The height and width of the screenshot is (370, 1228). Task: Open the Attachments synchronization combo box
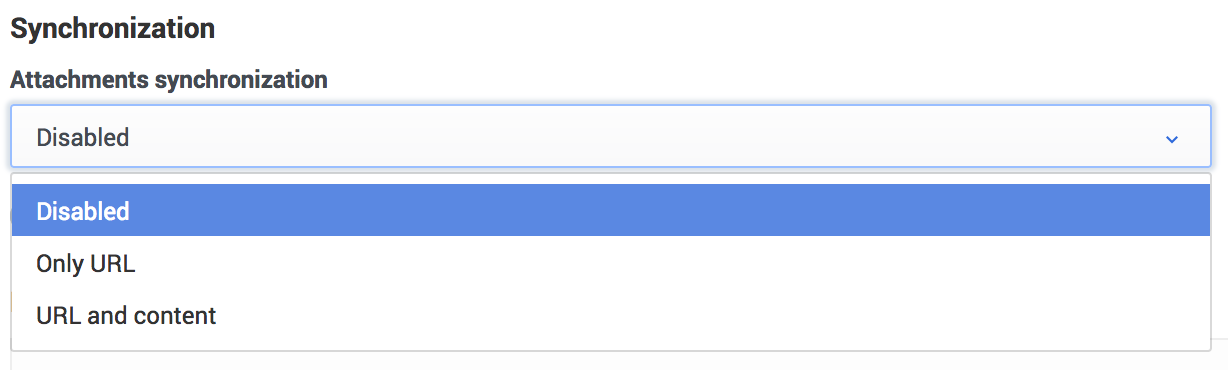(611, 137)
